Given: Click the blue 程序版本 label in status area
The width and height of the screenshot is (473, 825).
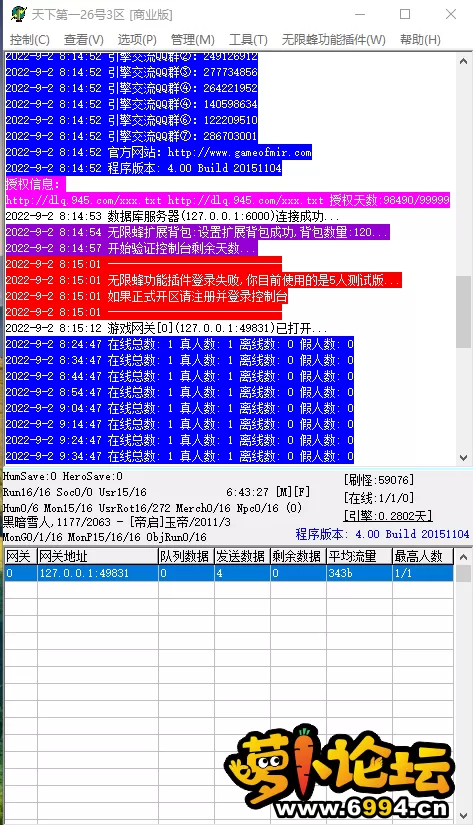Looking at the screenshot, I should 383,534.
